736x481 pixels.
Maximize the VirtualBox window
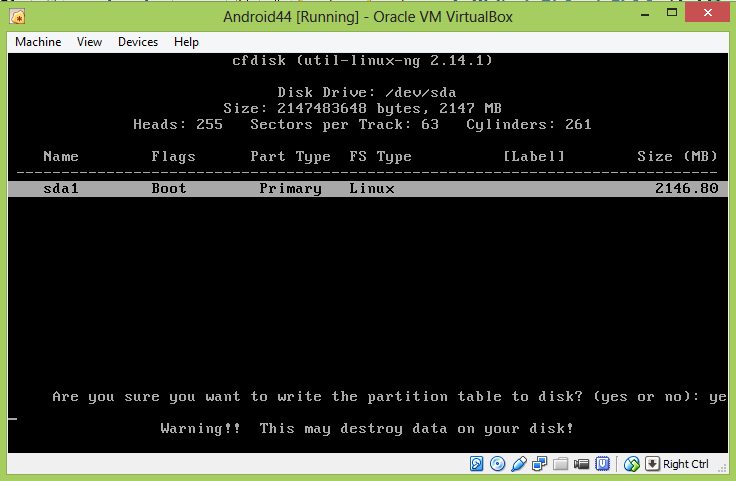672,13
